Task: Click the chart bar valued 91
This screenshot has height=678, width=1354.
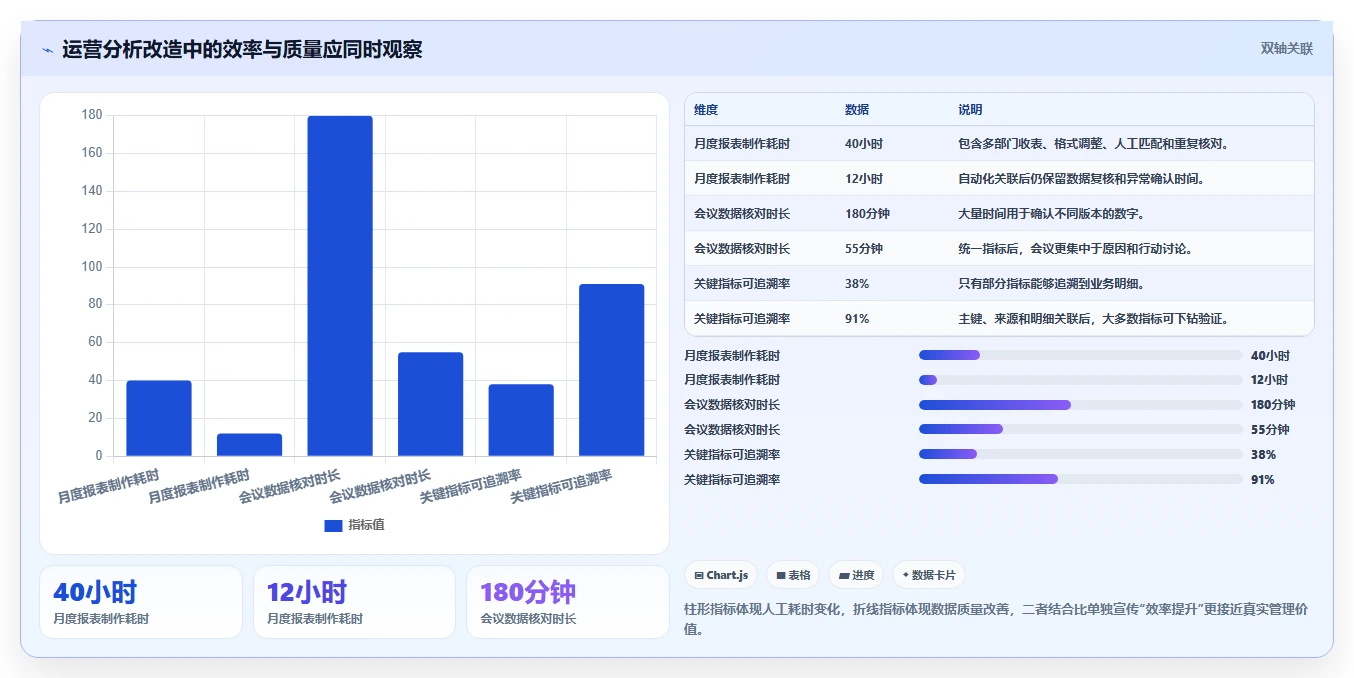Action: click(612, 370)
